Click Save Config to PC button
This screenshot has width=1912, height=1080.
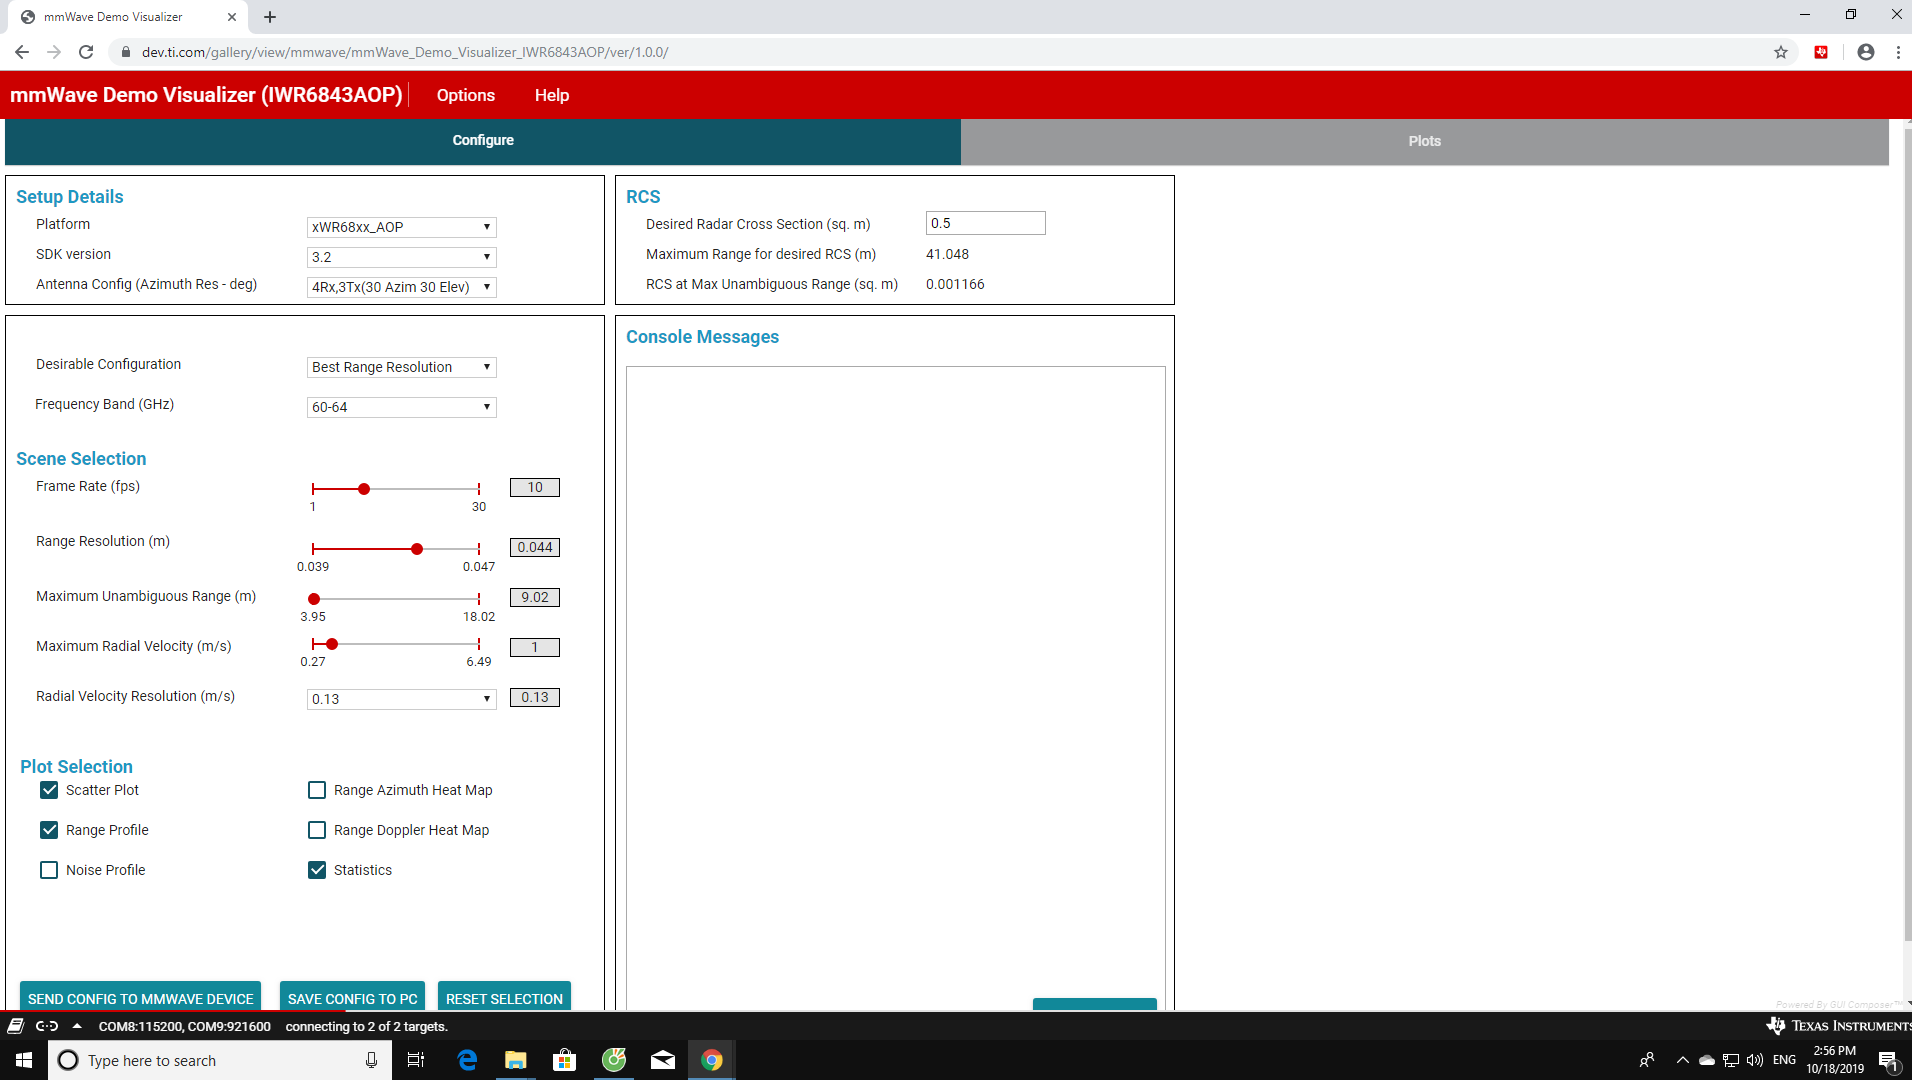352,997
